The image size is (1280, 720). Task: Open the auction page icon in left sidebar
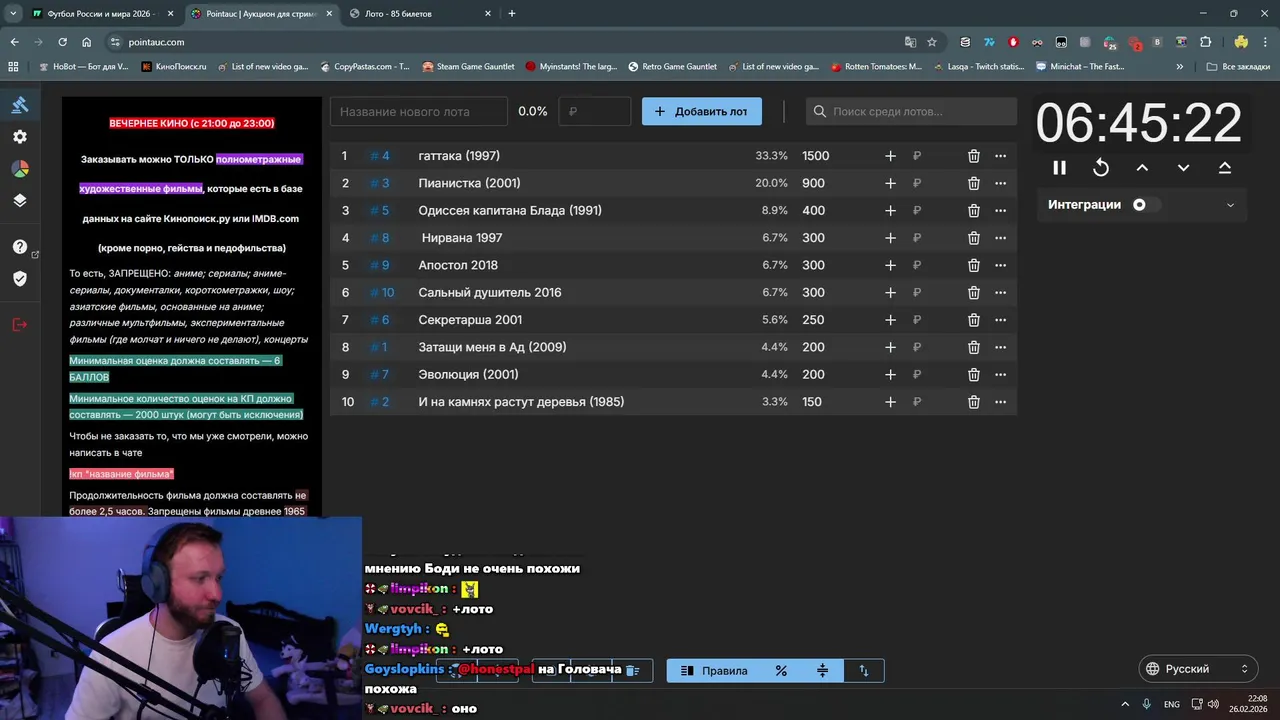tap(20, 104)
